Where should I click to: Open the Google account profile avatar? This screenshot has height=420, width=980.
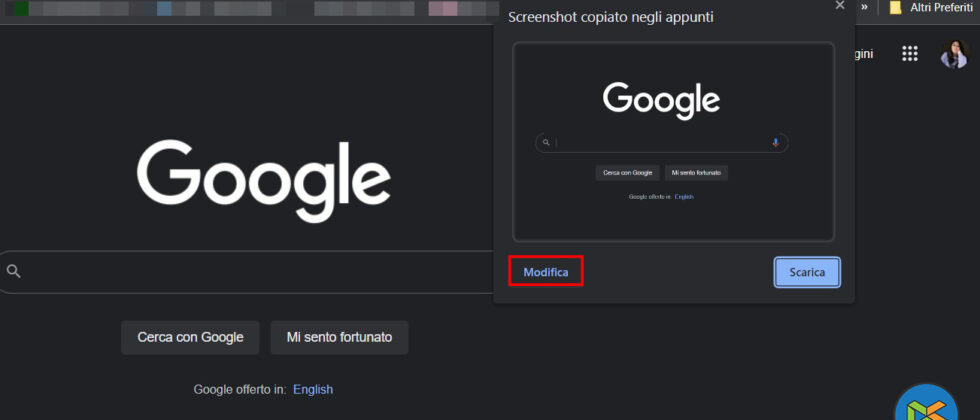pyautogui.click(x=954, y=54)
